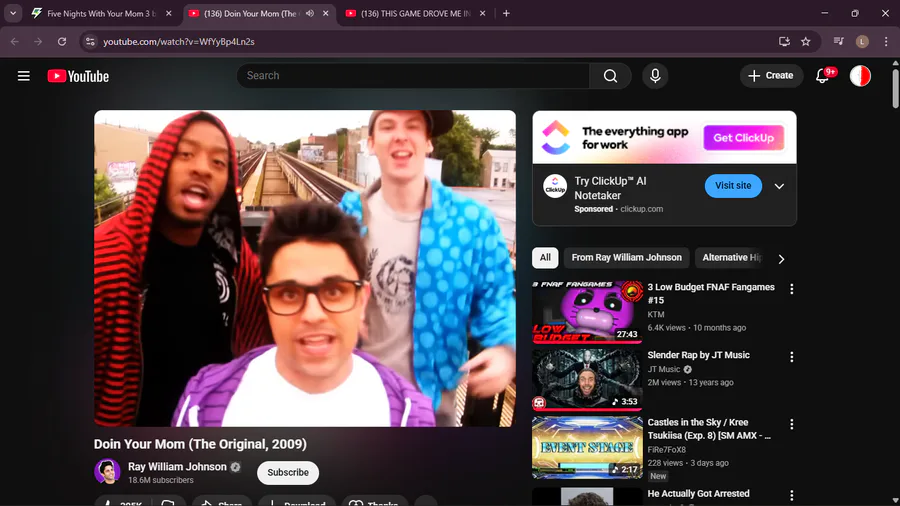The image size is (900, 506).
Task: Go to YouTube home via logo
Action: click(78, 76)
